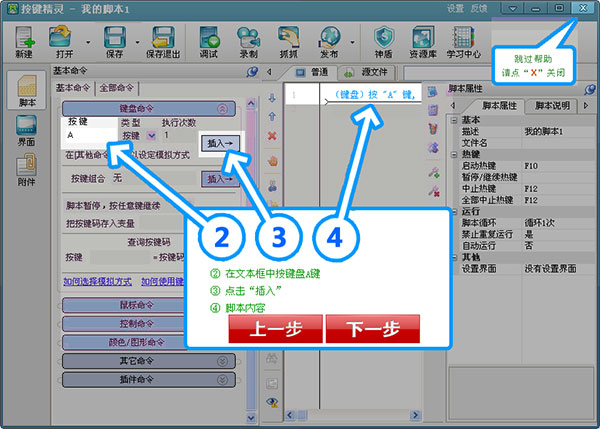
Task: Select the 界面 sidebar icon
Action: [24, 133]
